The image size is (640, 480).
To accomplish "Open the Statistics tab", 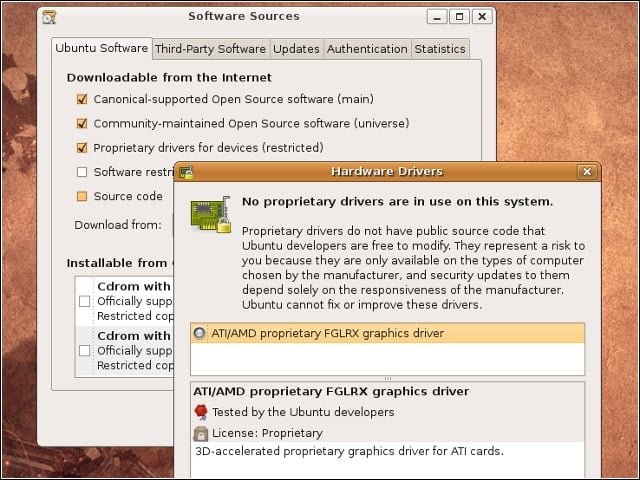I will 440,49.
